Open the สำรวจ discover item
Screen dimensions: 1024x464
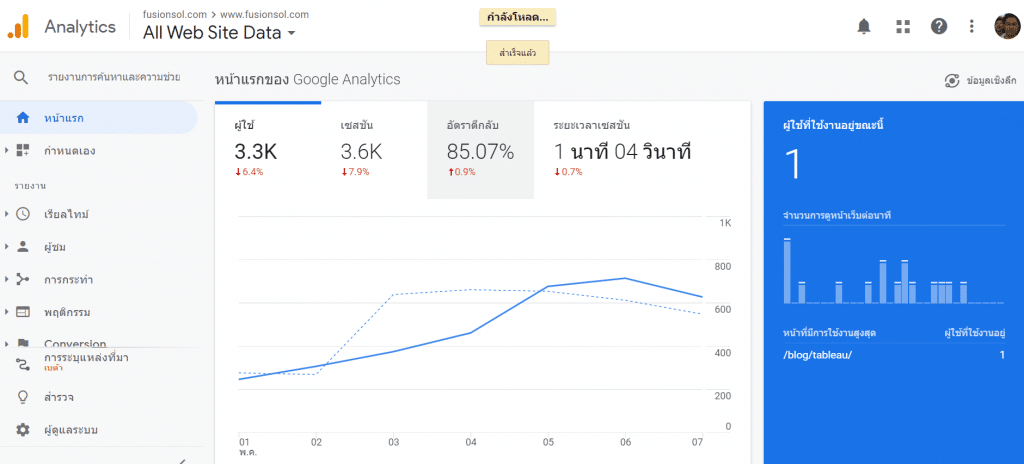(58, 397)
